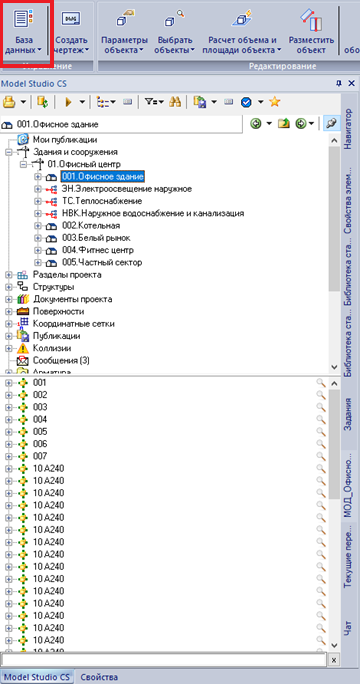Image resolution: width=360 pixels, height=684 pixels.
Task: Select 001.Офисное здание in the tree
Action: coord(103,177)
